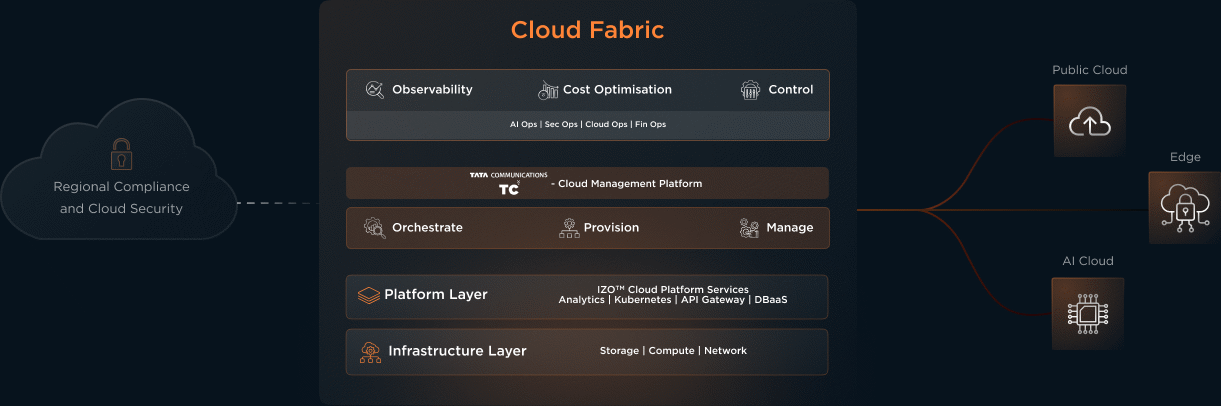Click the Orchestrate label
Viewport: 1221px width, 406px height.
click(427, 228)
